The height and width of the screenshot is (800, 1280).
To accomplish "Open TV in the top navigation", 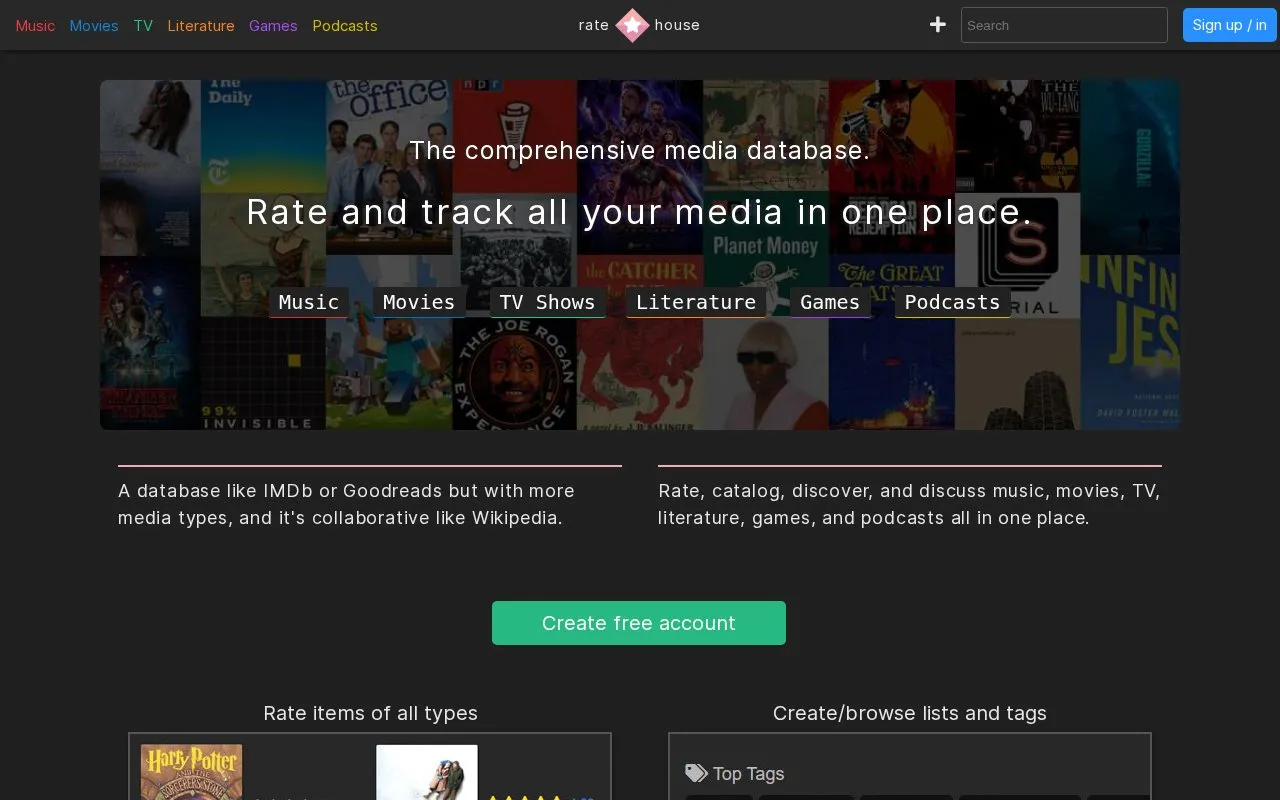I will pyautogui.click(x=143, y=25).
